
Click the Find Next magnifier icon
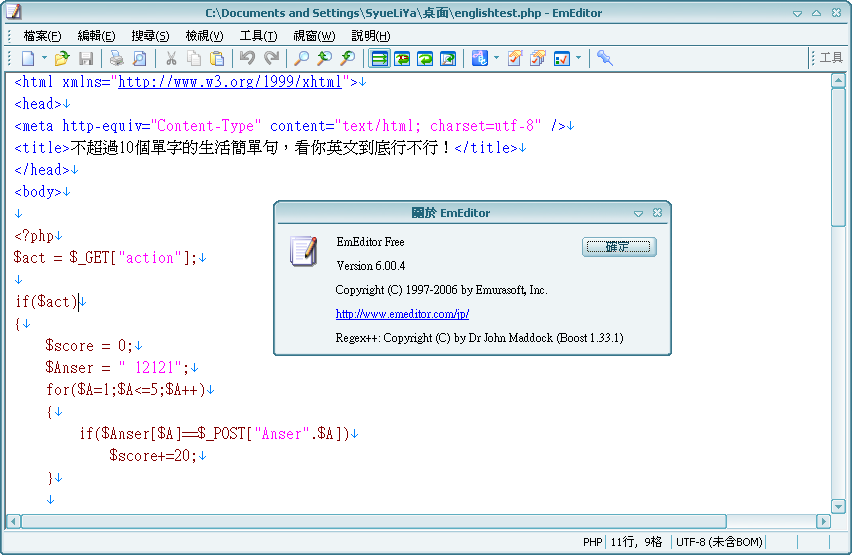pos(348,58)
